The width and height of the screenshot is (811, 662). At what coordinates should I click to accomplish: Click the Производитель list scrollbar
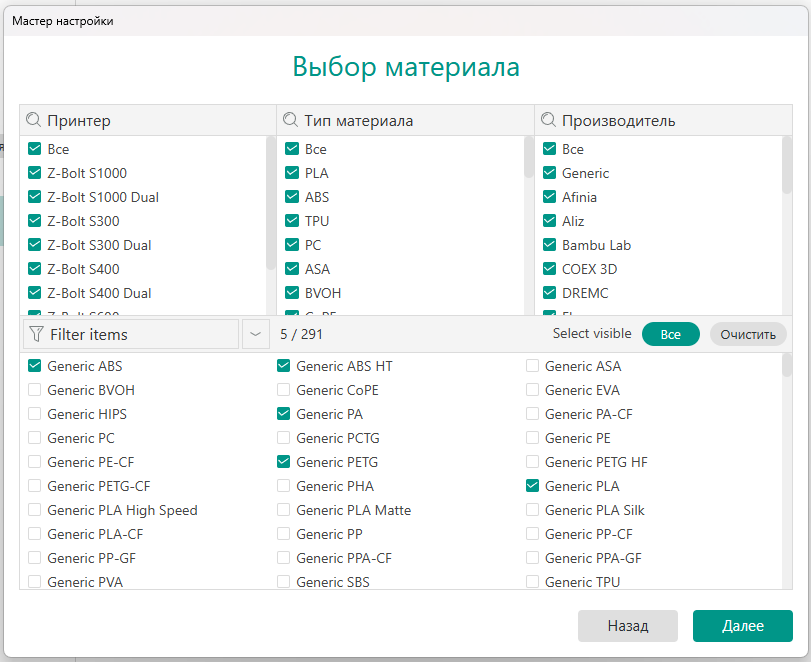(787, 165)
